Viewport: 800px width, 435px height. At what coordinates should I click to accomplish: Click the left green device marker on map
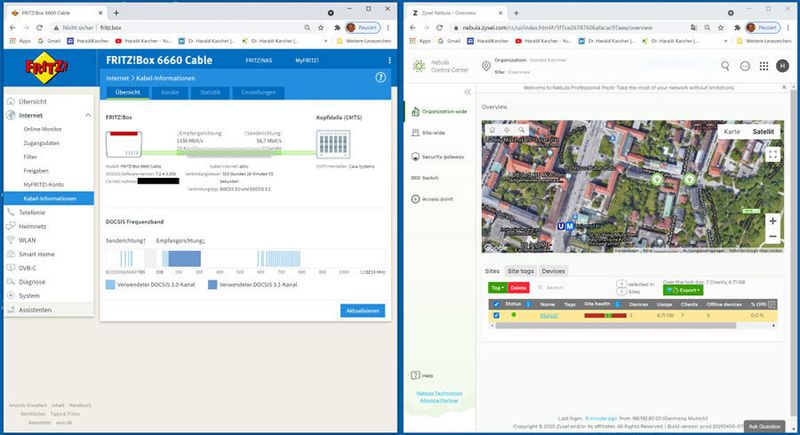pyautogui.click(x=657, y=179)
